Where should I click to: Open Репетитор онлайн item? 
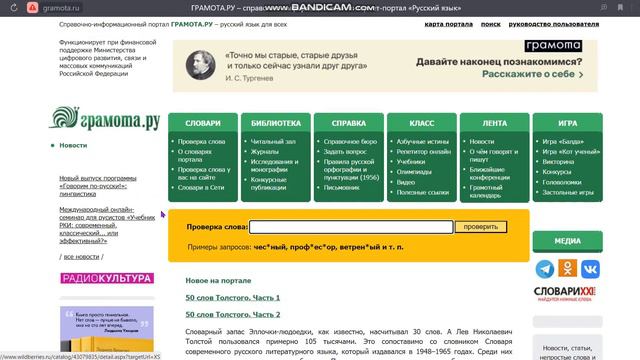pyautogui.click(x=424, y=152)
